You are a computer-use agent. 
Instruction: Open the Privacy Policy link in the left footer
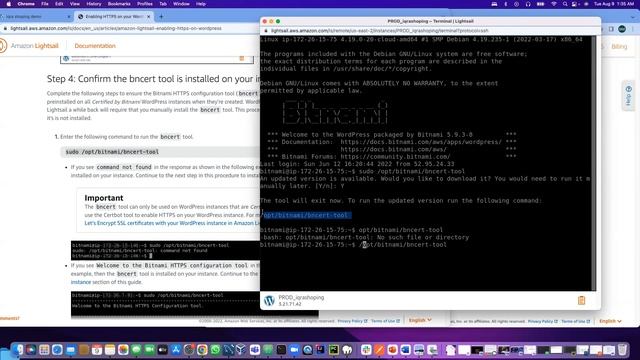click(352, 321)
